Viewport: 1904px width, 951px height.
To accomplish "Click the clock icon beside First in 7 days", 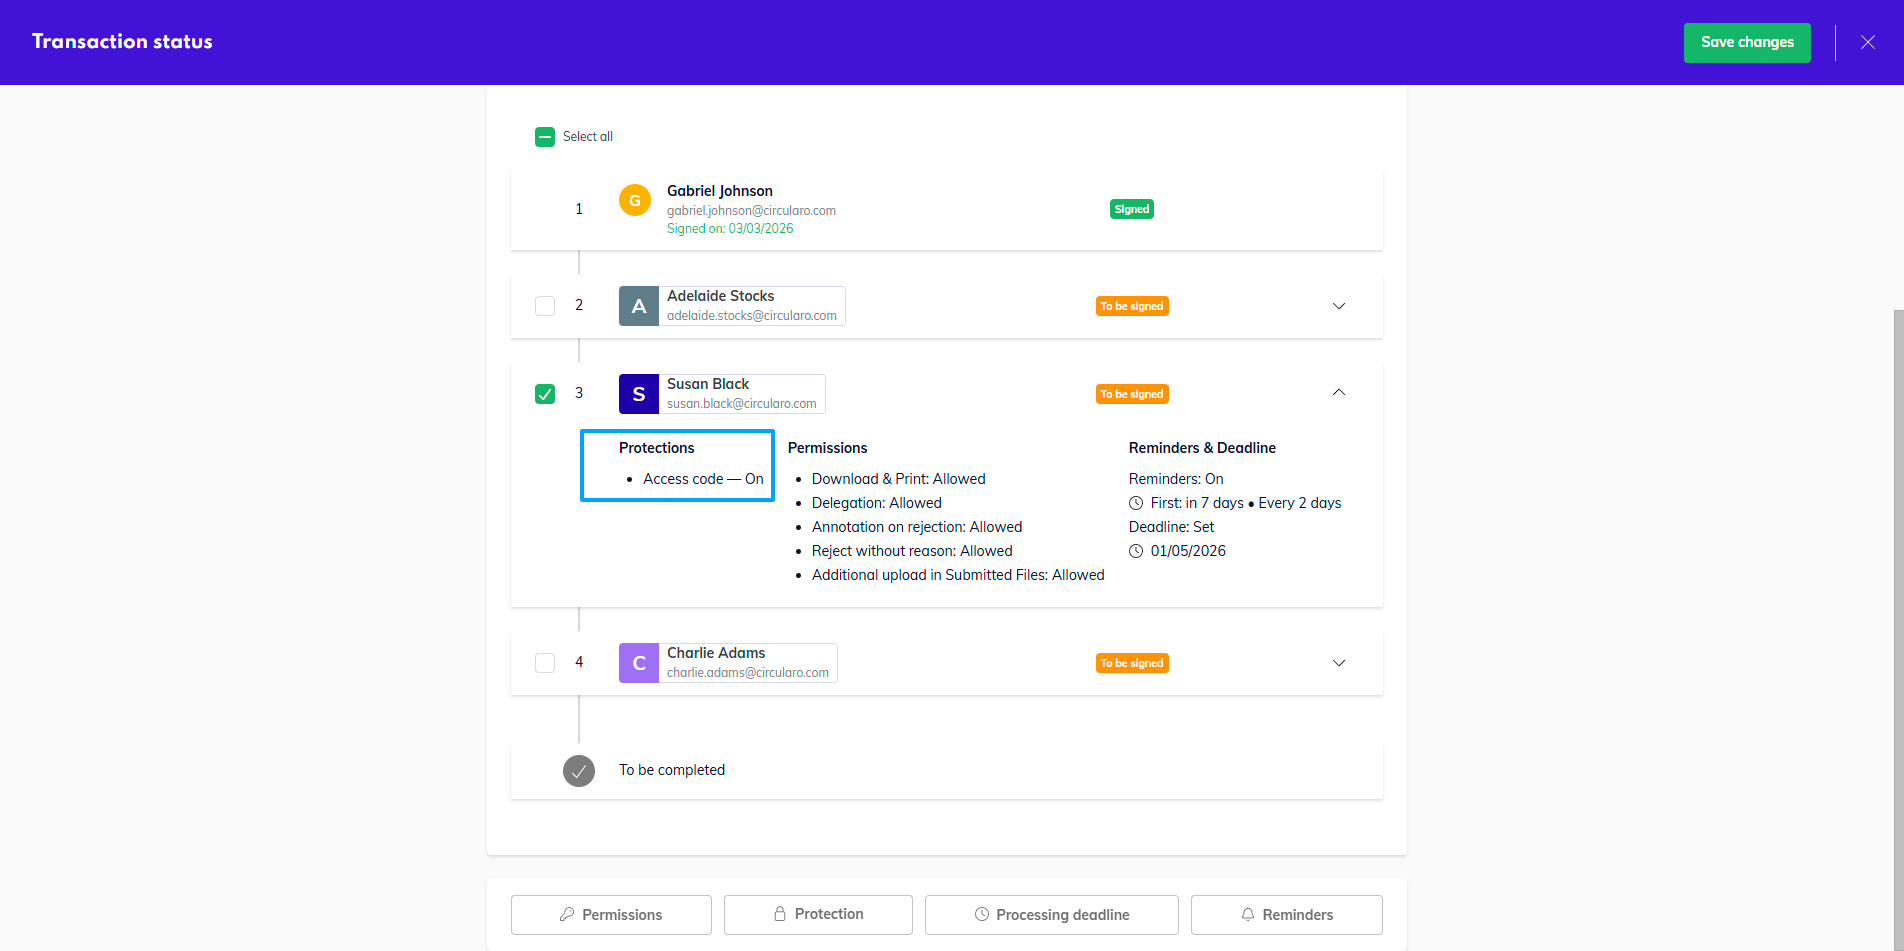I will 1136,503.
